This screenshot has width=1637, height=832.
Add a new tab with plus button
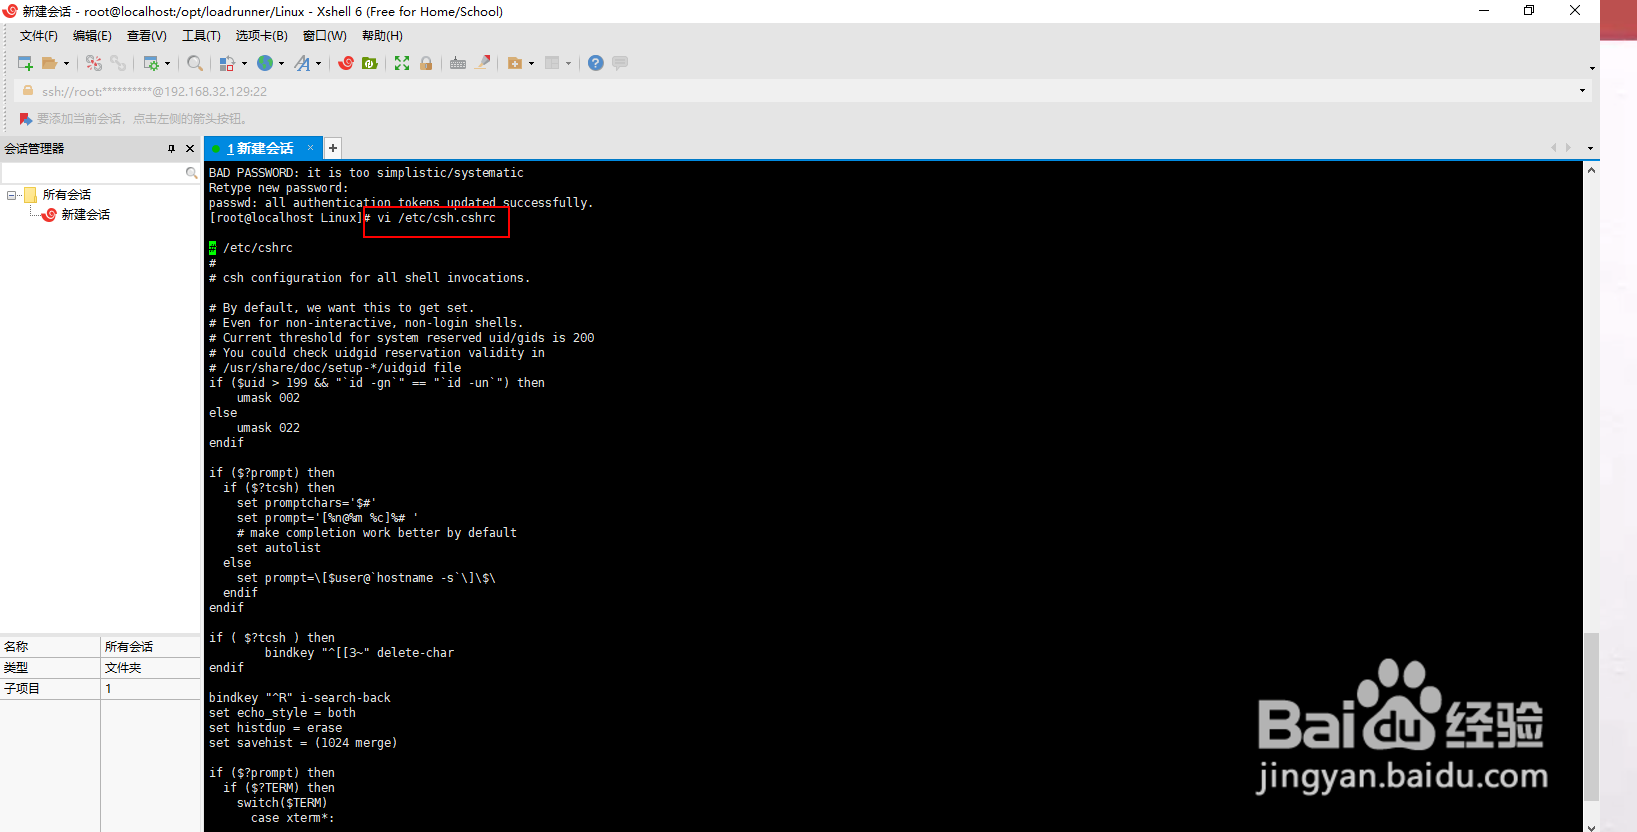(x=333, y=148)
